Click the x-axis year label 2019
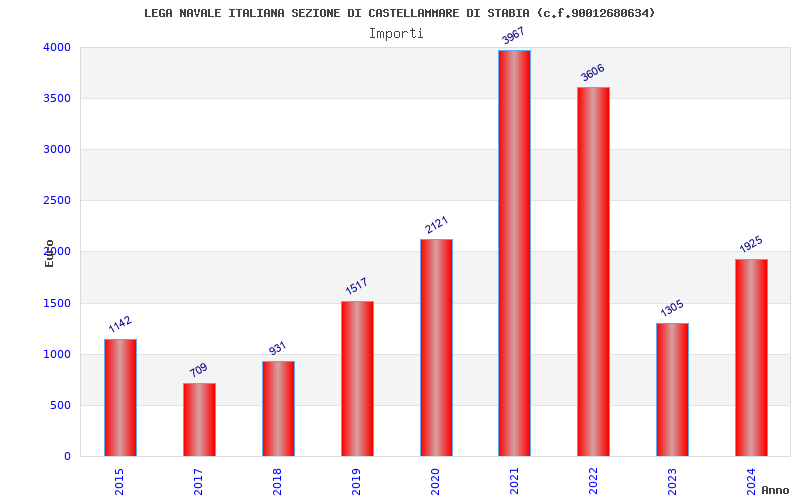 (x=356, y=482)
